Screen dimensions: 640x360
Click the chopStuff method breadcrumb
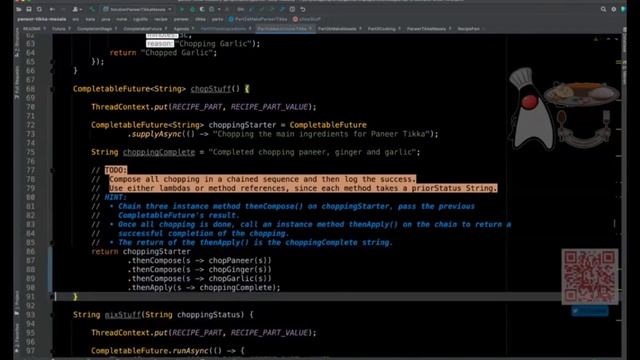(307, 19)
